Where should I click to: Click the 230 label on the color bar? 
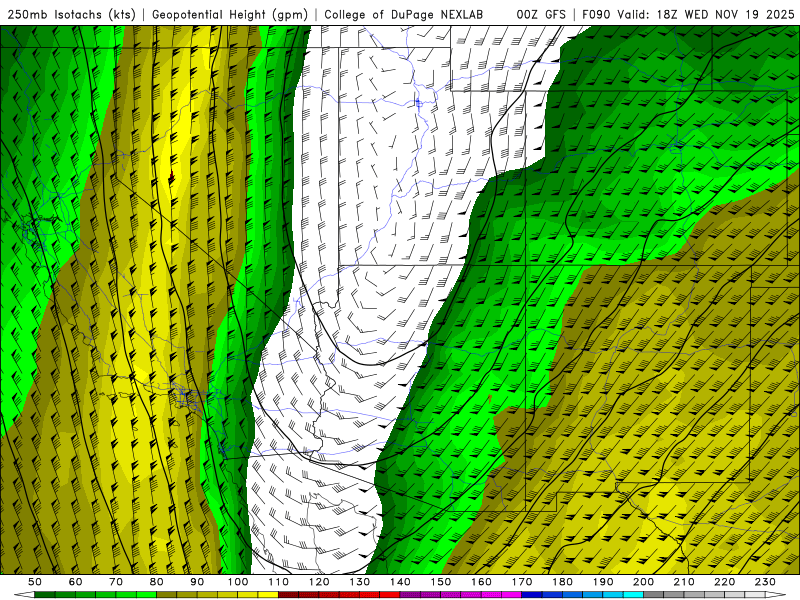765,582
